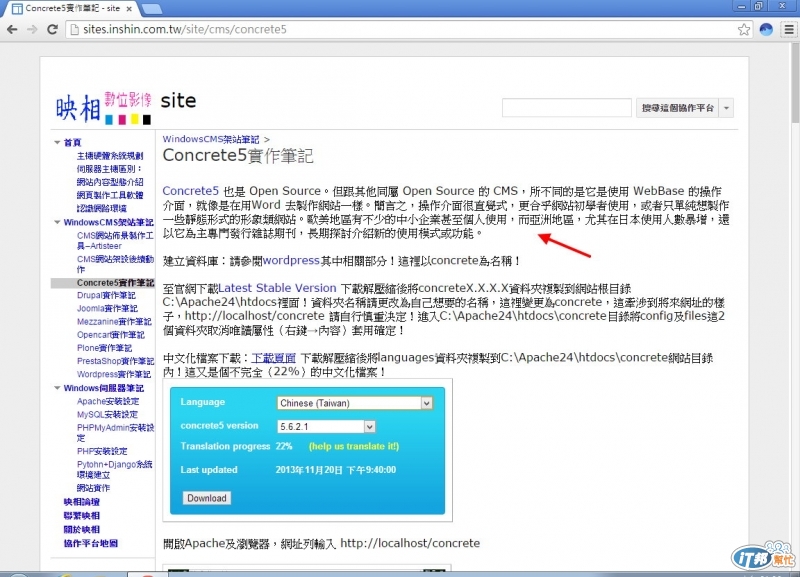Open Joomla實作筆記 in sidebar

(x=107, y=308)
